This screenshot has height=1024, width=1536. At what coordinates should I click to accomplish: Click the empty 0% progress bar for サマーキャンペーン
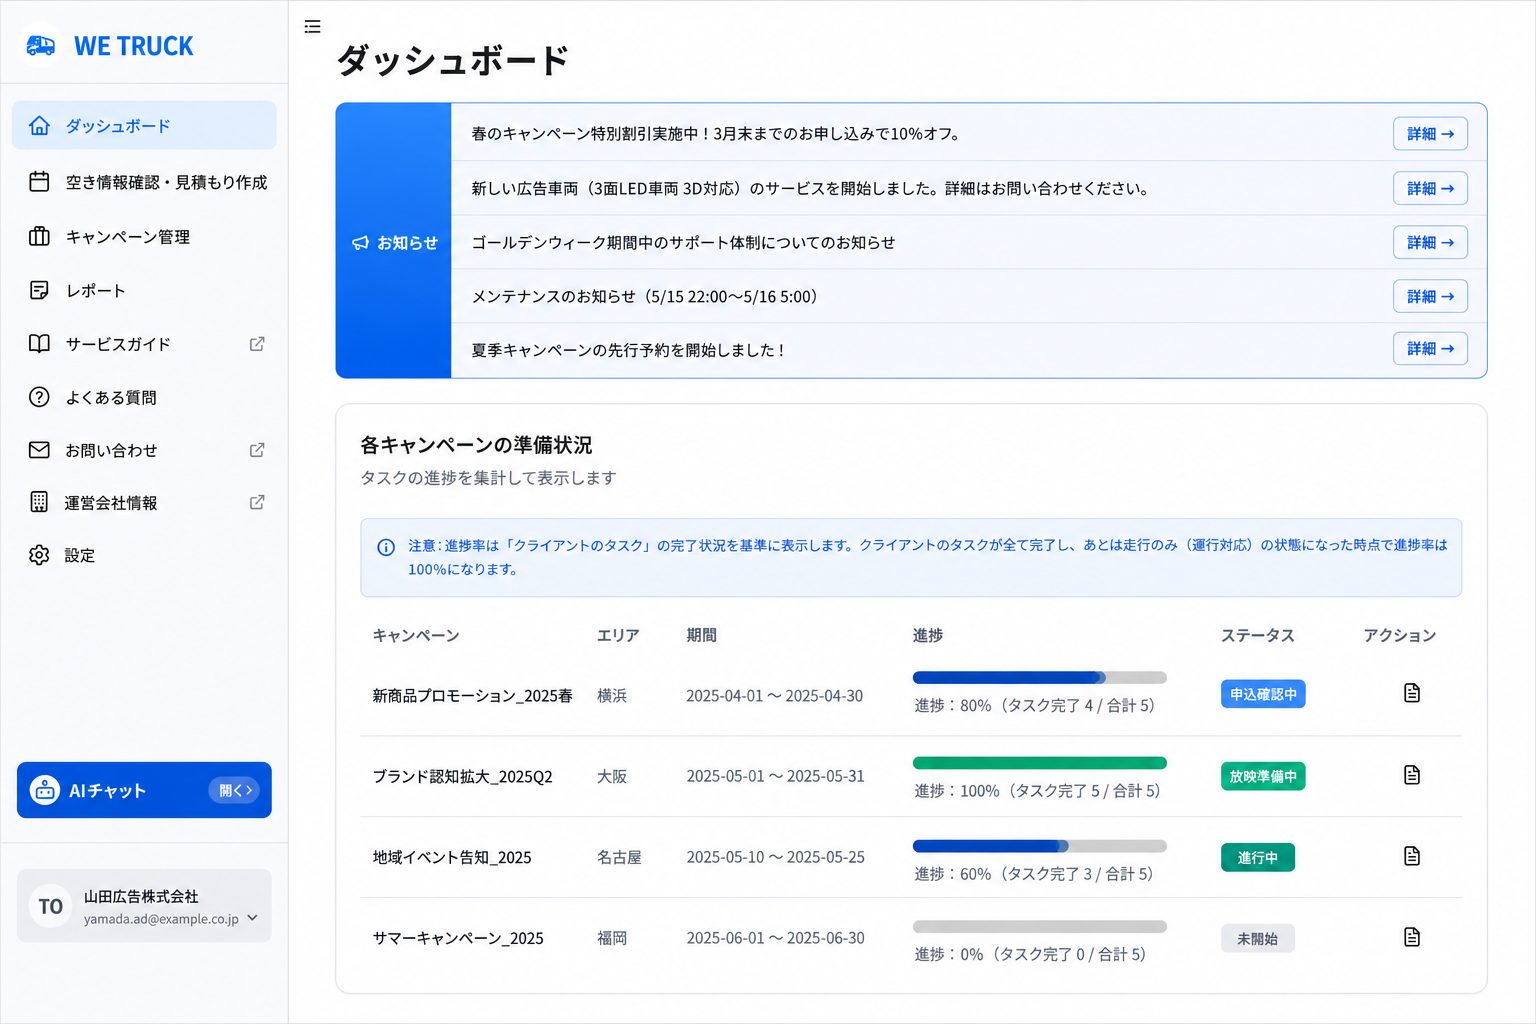1040,927
